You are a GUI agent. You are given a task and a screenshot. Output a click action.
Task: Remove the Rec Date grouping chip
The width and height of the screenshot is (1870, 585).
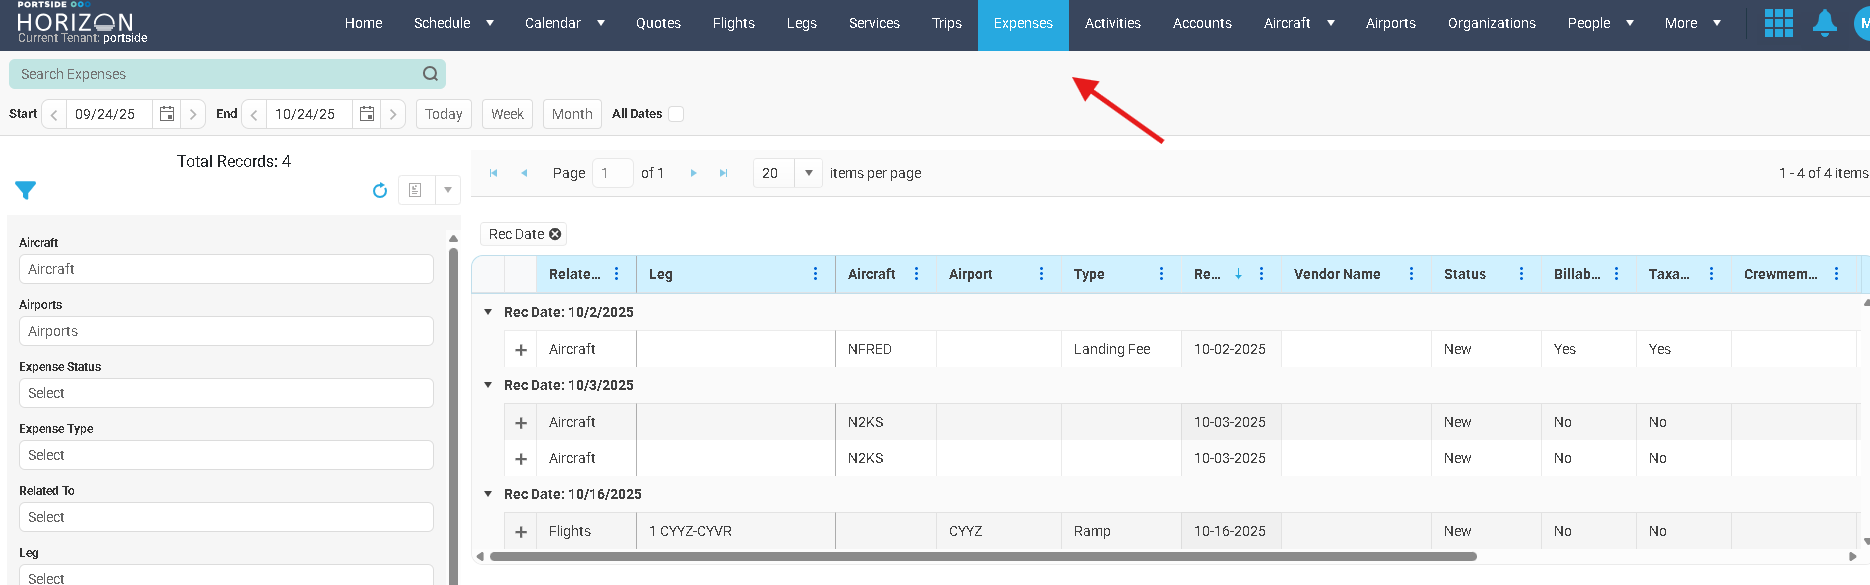(x=555, y=234)
